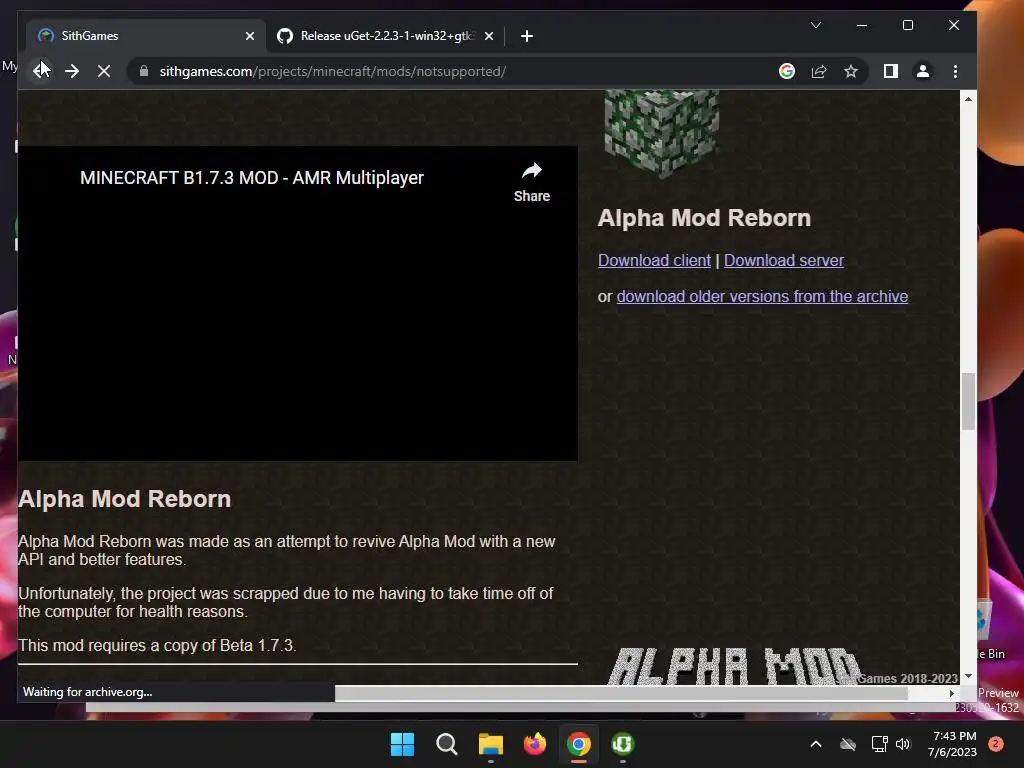
Task: Click 'Waiting for archive.org...' status text
Action: pyautogui.click(x=88, y=692)
